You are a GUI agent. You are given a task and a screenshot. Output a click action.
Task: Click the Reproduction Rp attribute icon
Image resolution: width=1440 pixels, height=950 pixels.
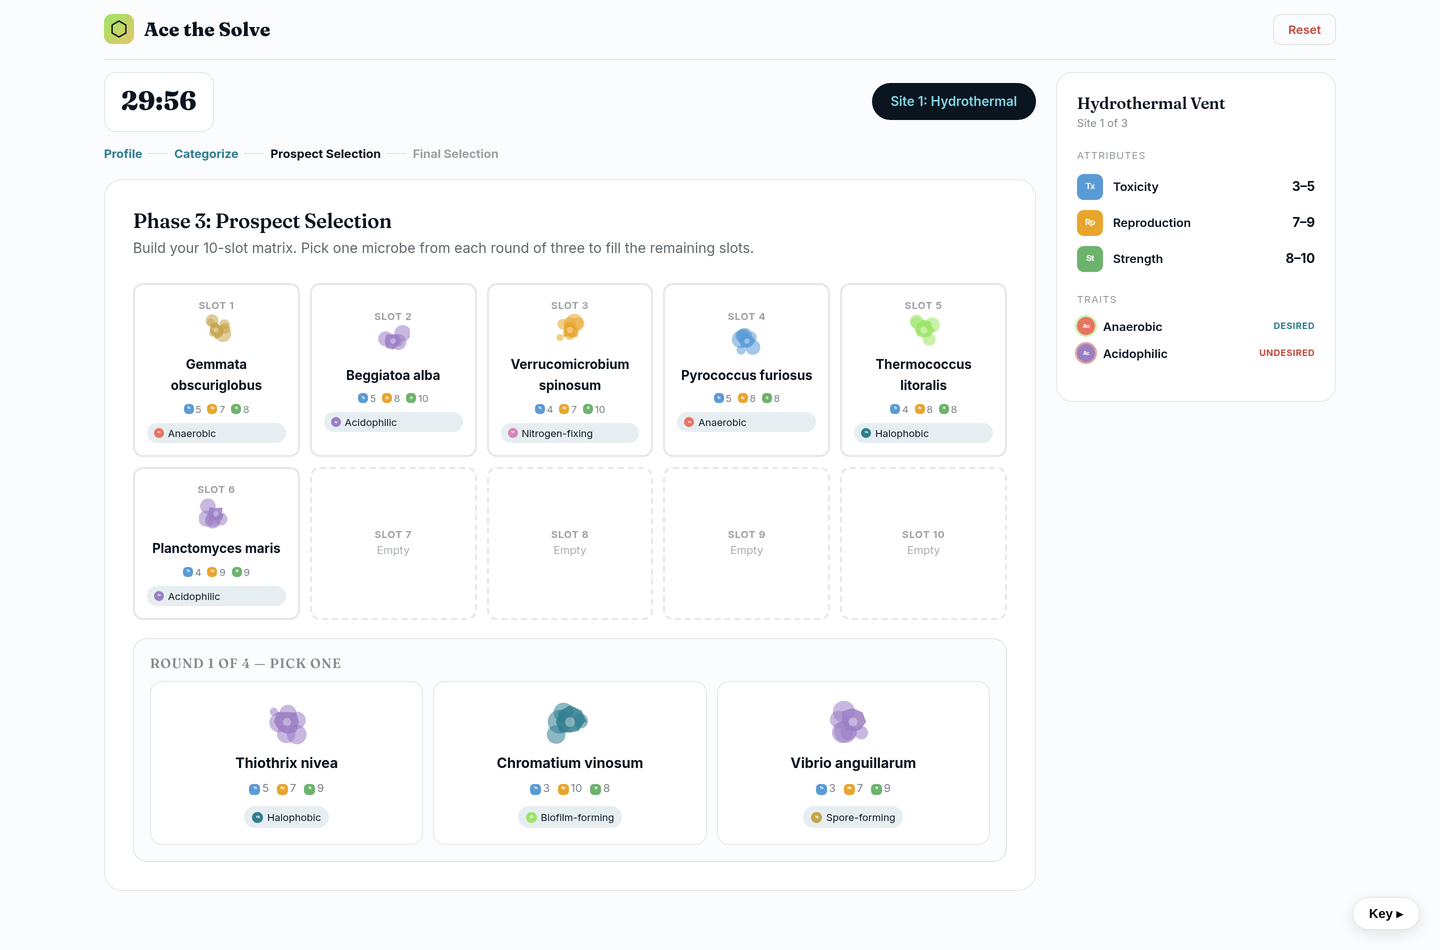1090,223
